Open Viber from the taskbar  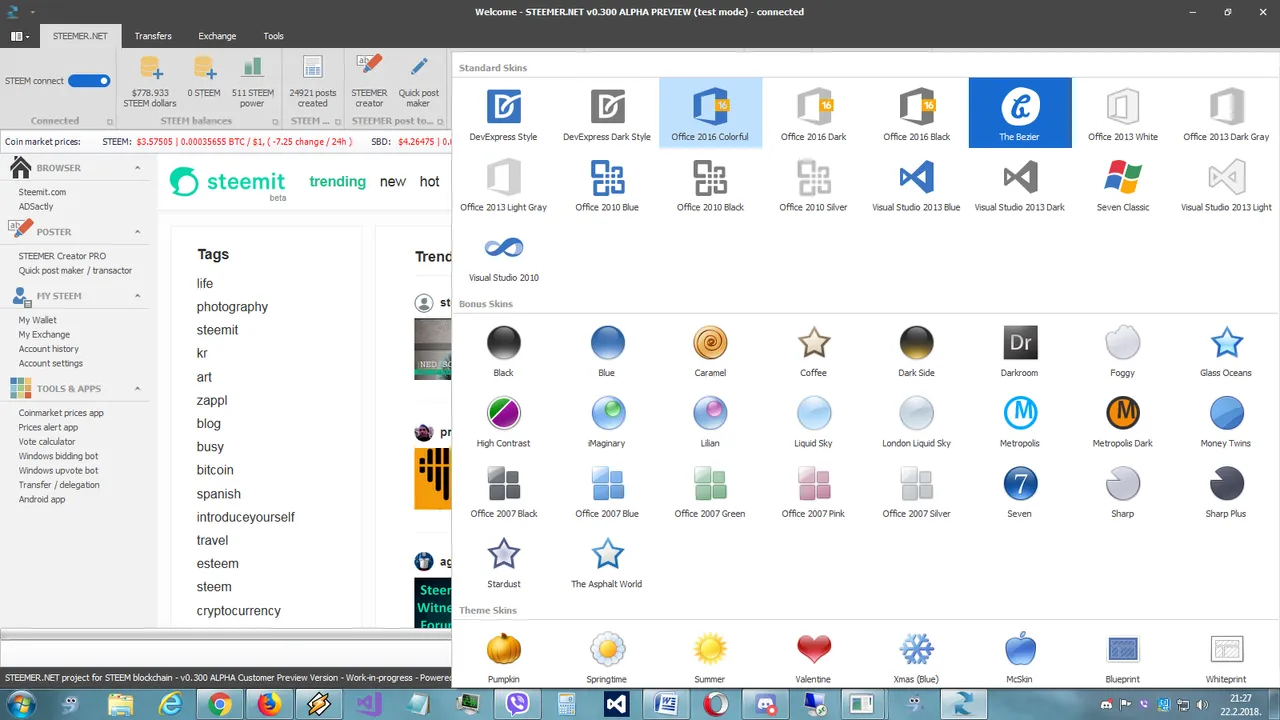(518, 704)
